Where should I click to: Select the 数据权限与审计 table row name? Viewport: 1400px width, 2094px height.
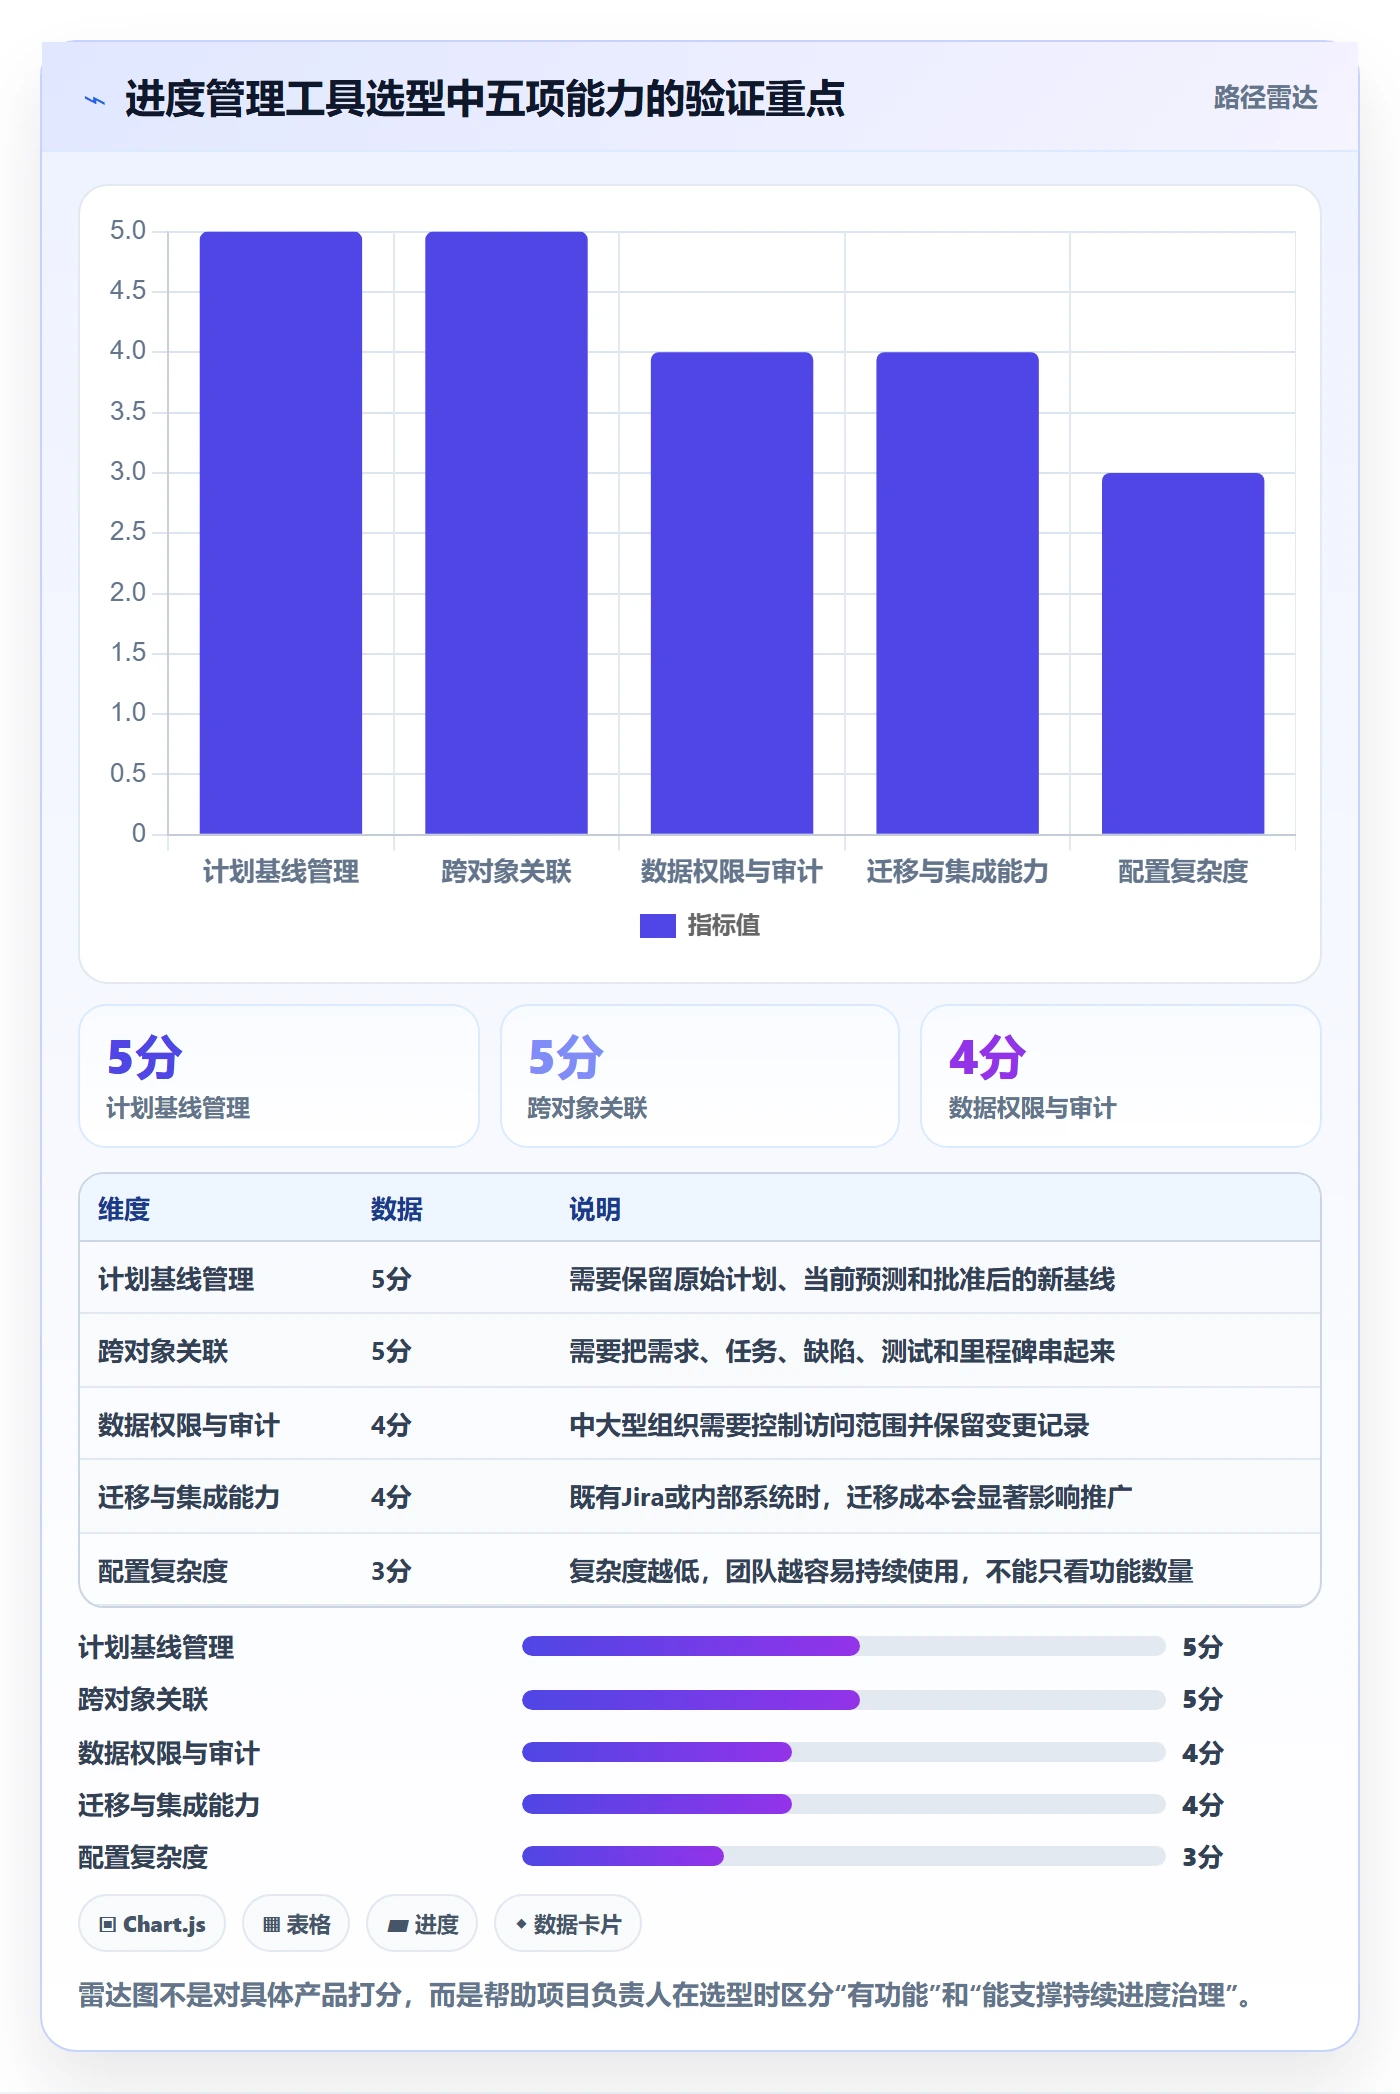[189, 1425]
